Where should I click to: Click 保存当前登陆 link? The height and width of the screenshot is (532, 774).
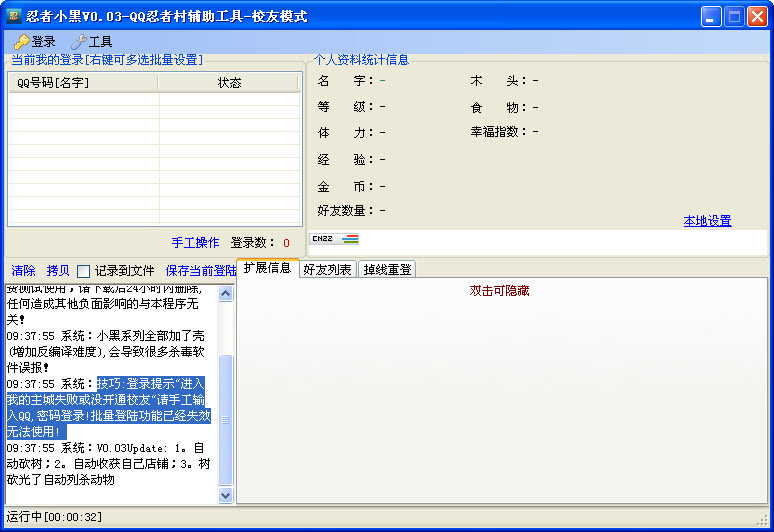point(201,271)
